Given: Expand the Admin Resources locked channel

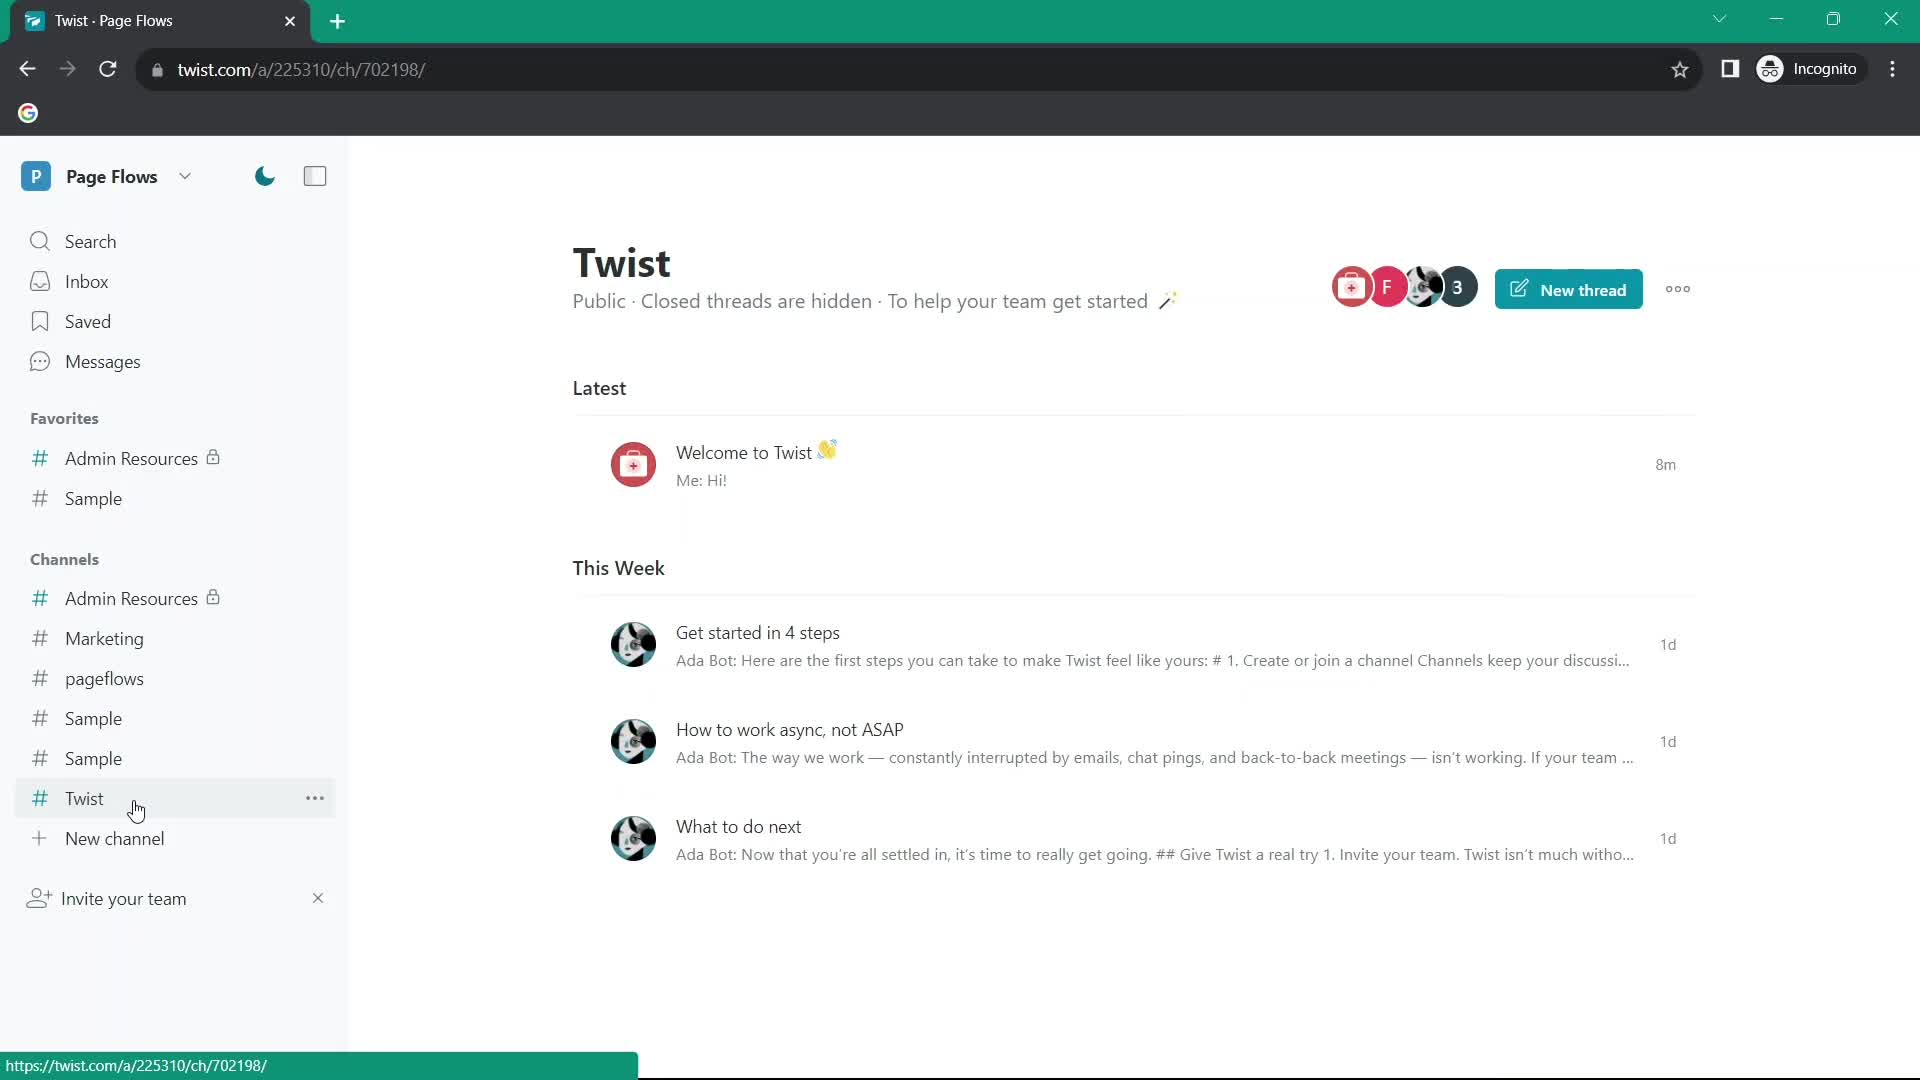Looking at the screenshot, I should point(132,599).
